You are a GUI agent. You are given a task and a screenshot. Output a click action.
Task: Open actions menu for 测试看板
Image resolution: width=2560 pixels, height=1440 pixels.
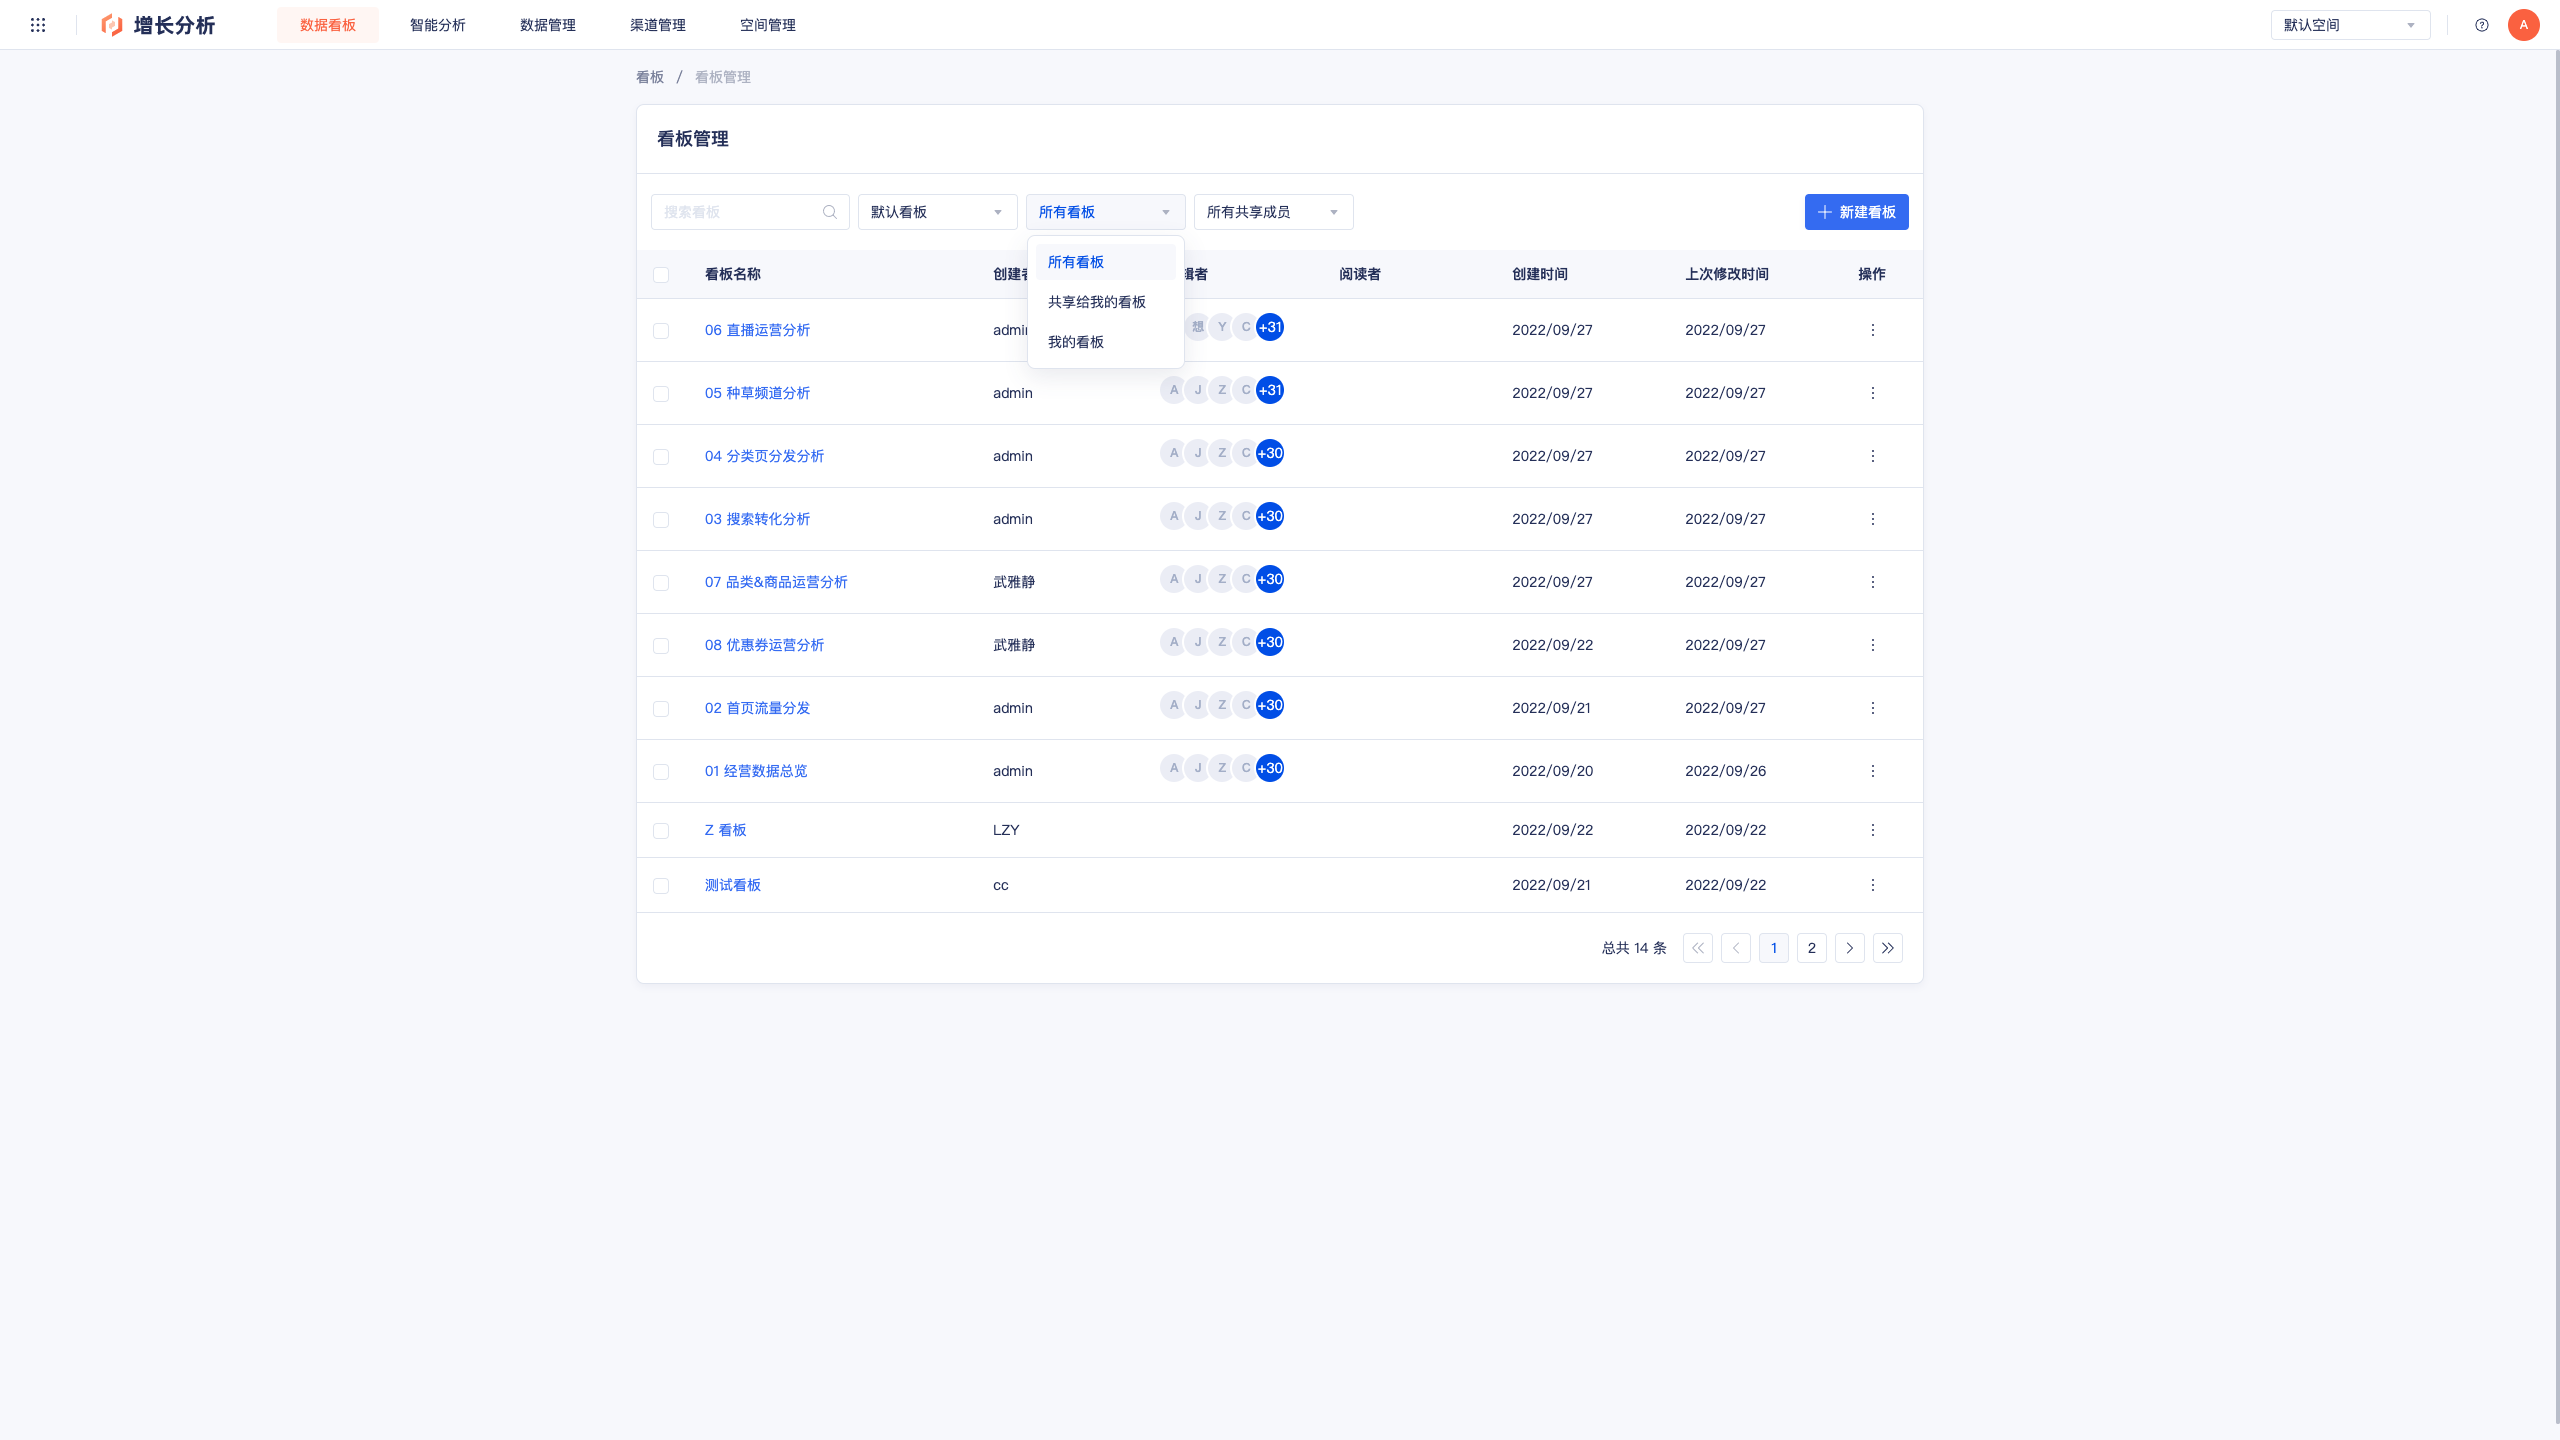click(x=1873, y=885)
